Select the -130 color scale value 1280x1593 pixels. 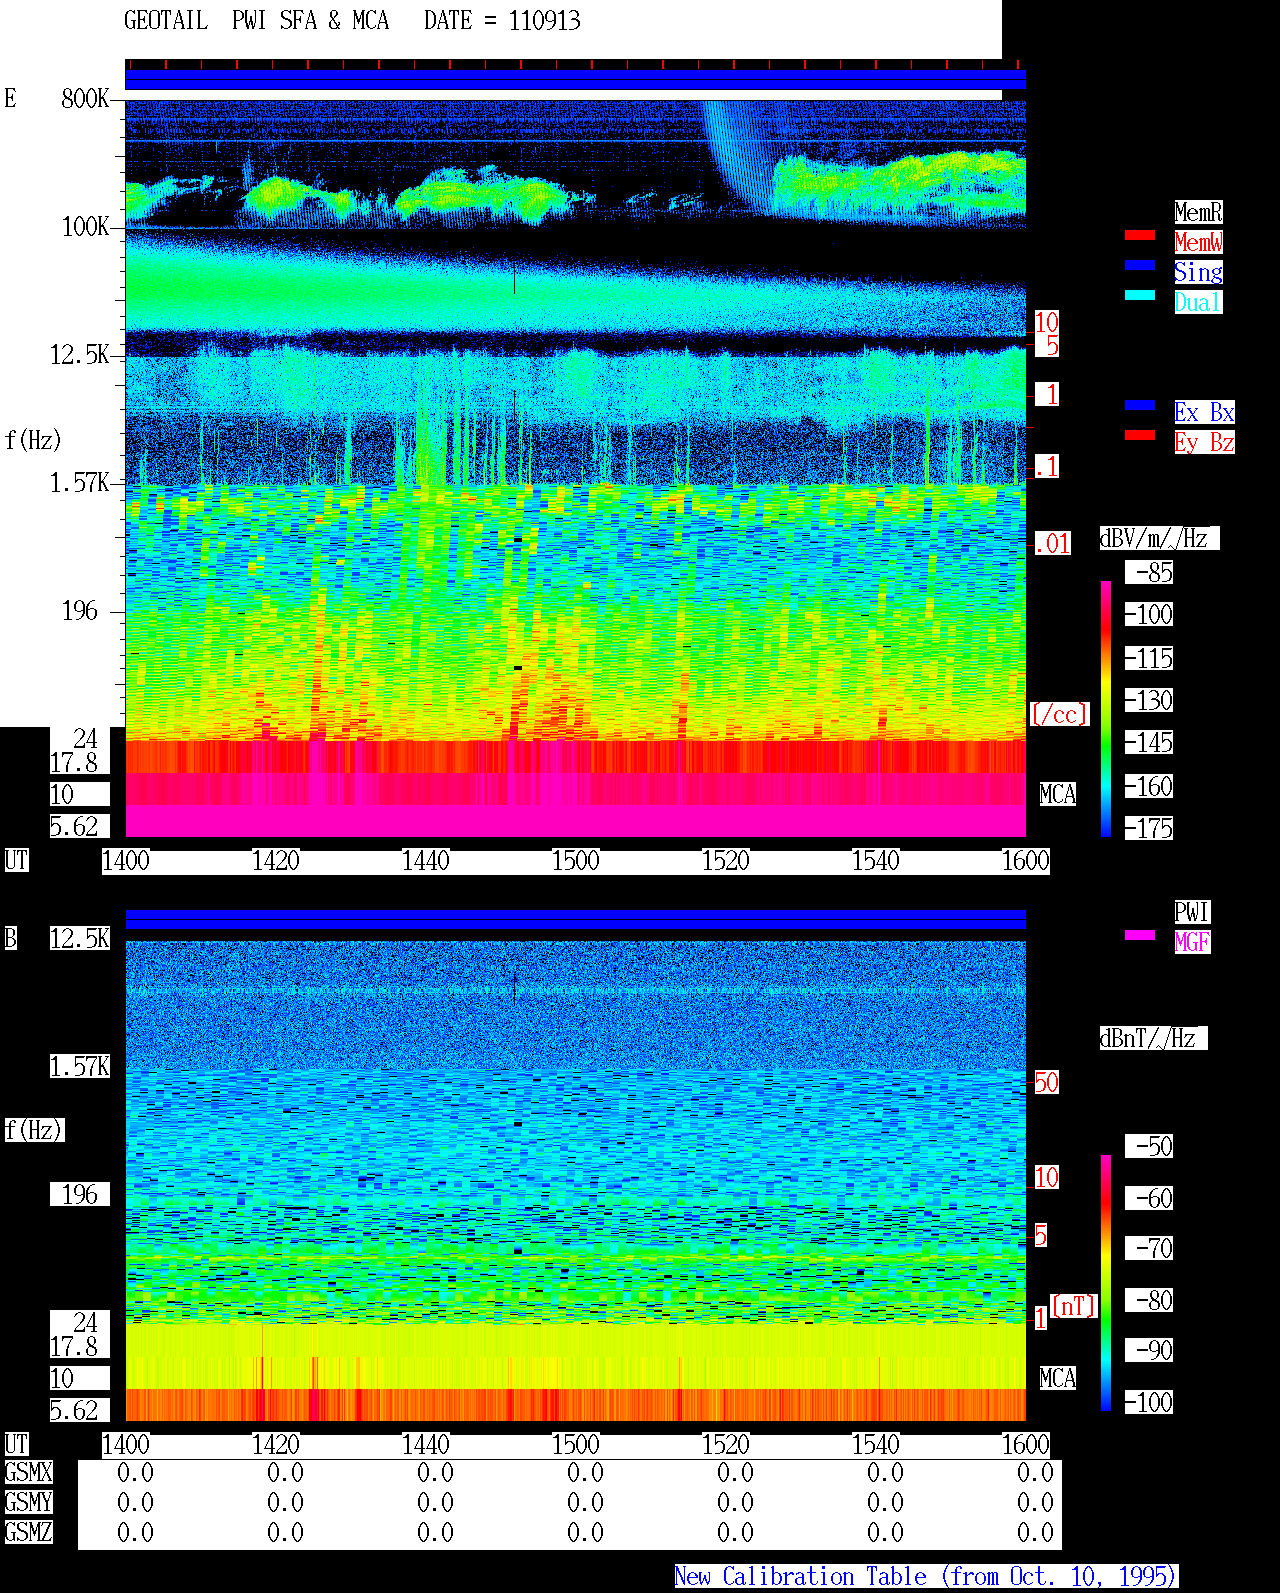click(1149, 700)
